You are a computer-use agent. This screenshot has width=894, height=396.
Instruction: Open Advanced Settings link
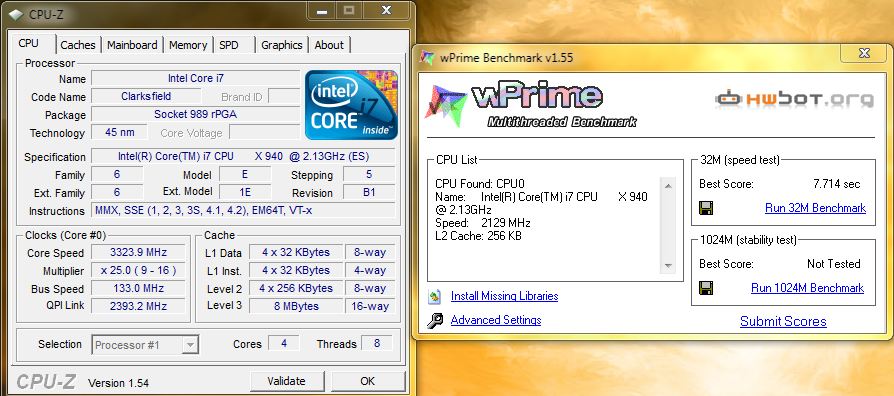(496, 320)
